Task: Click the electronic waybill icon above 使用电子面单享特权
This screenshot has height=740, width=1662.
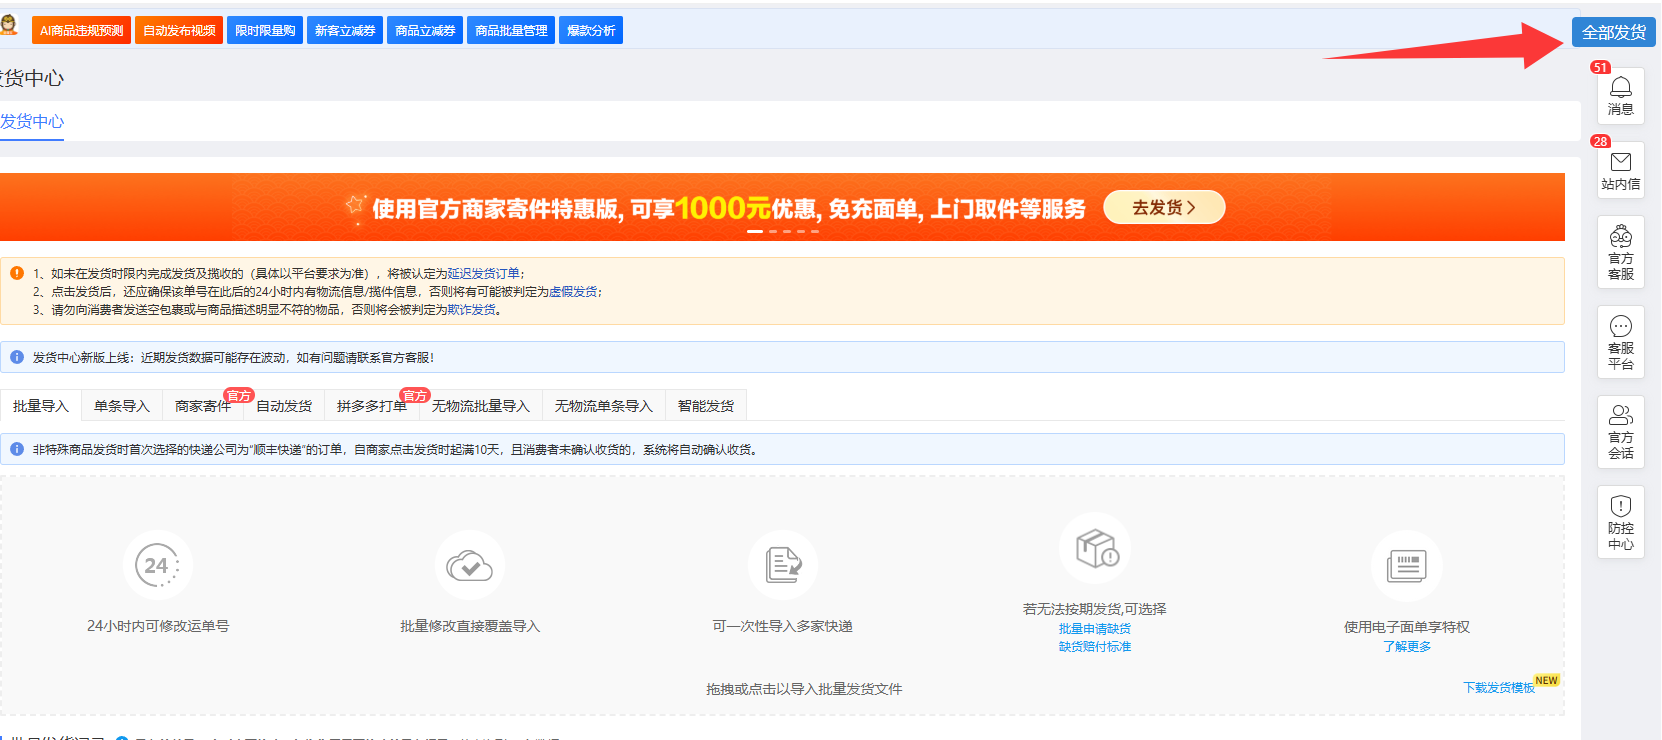Action: point(1406,566)
